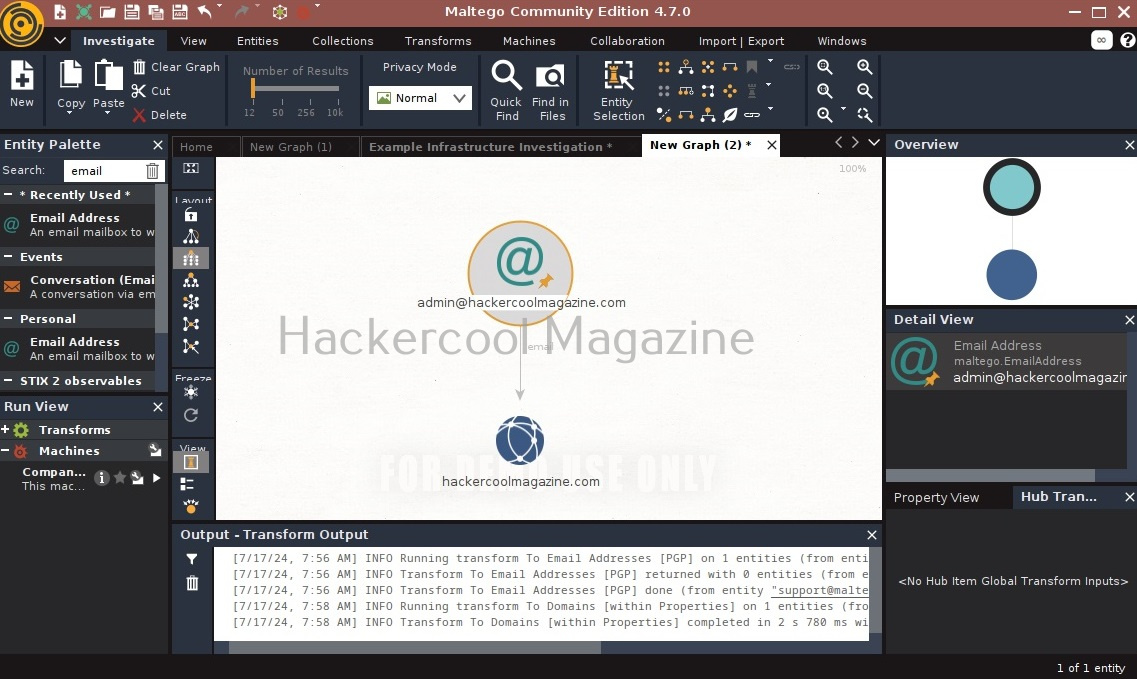Switch to the list view mode in the sidebar
The image size is (1137, 679).
pos(187,485)
